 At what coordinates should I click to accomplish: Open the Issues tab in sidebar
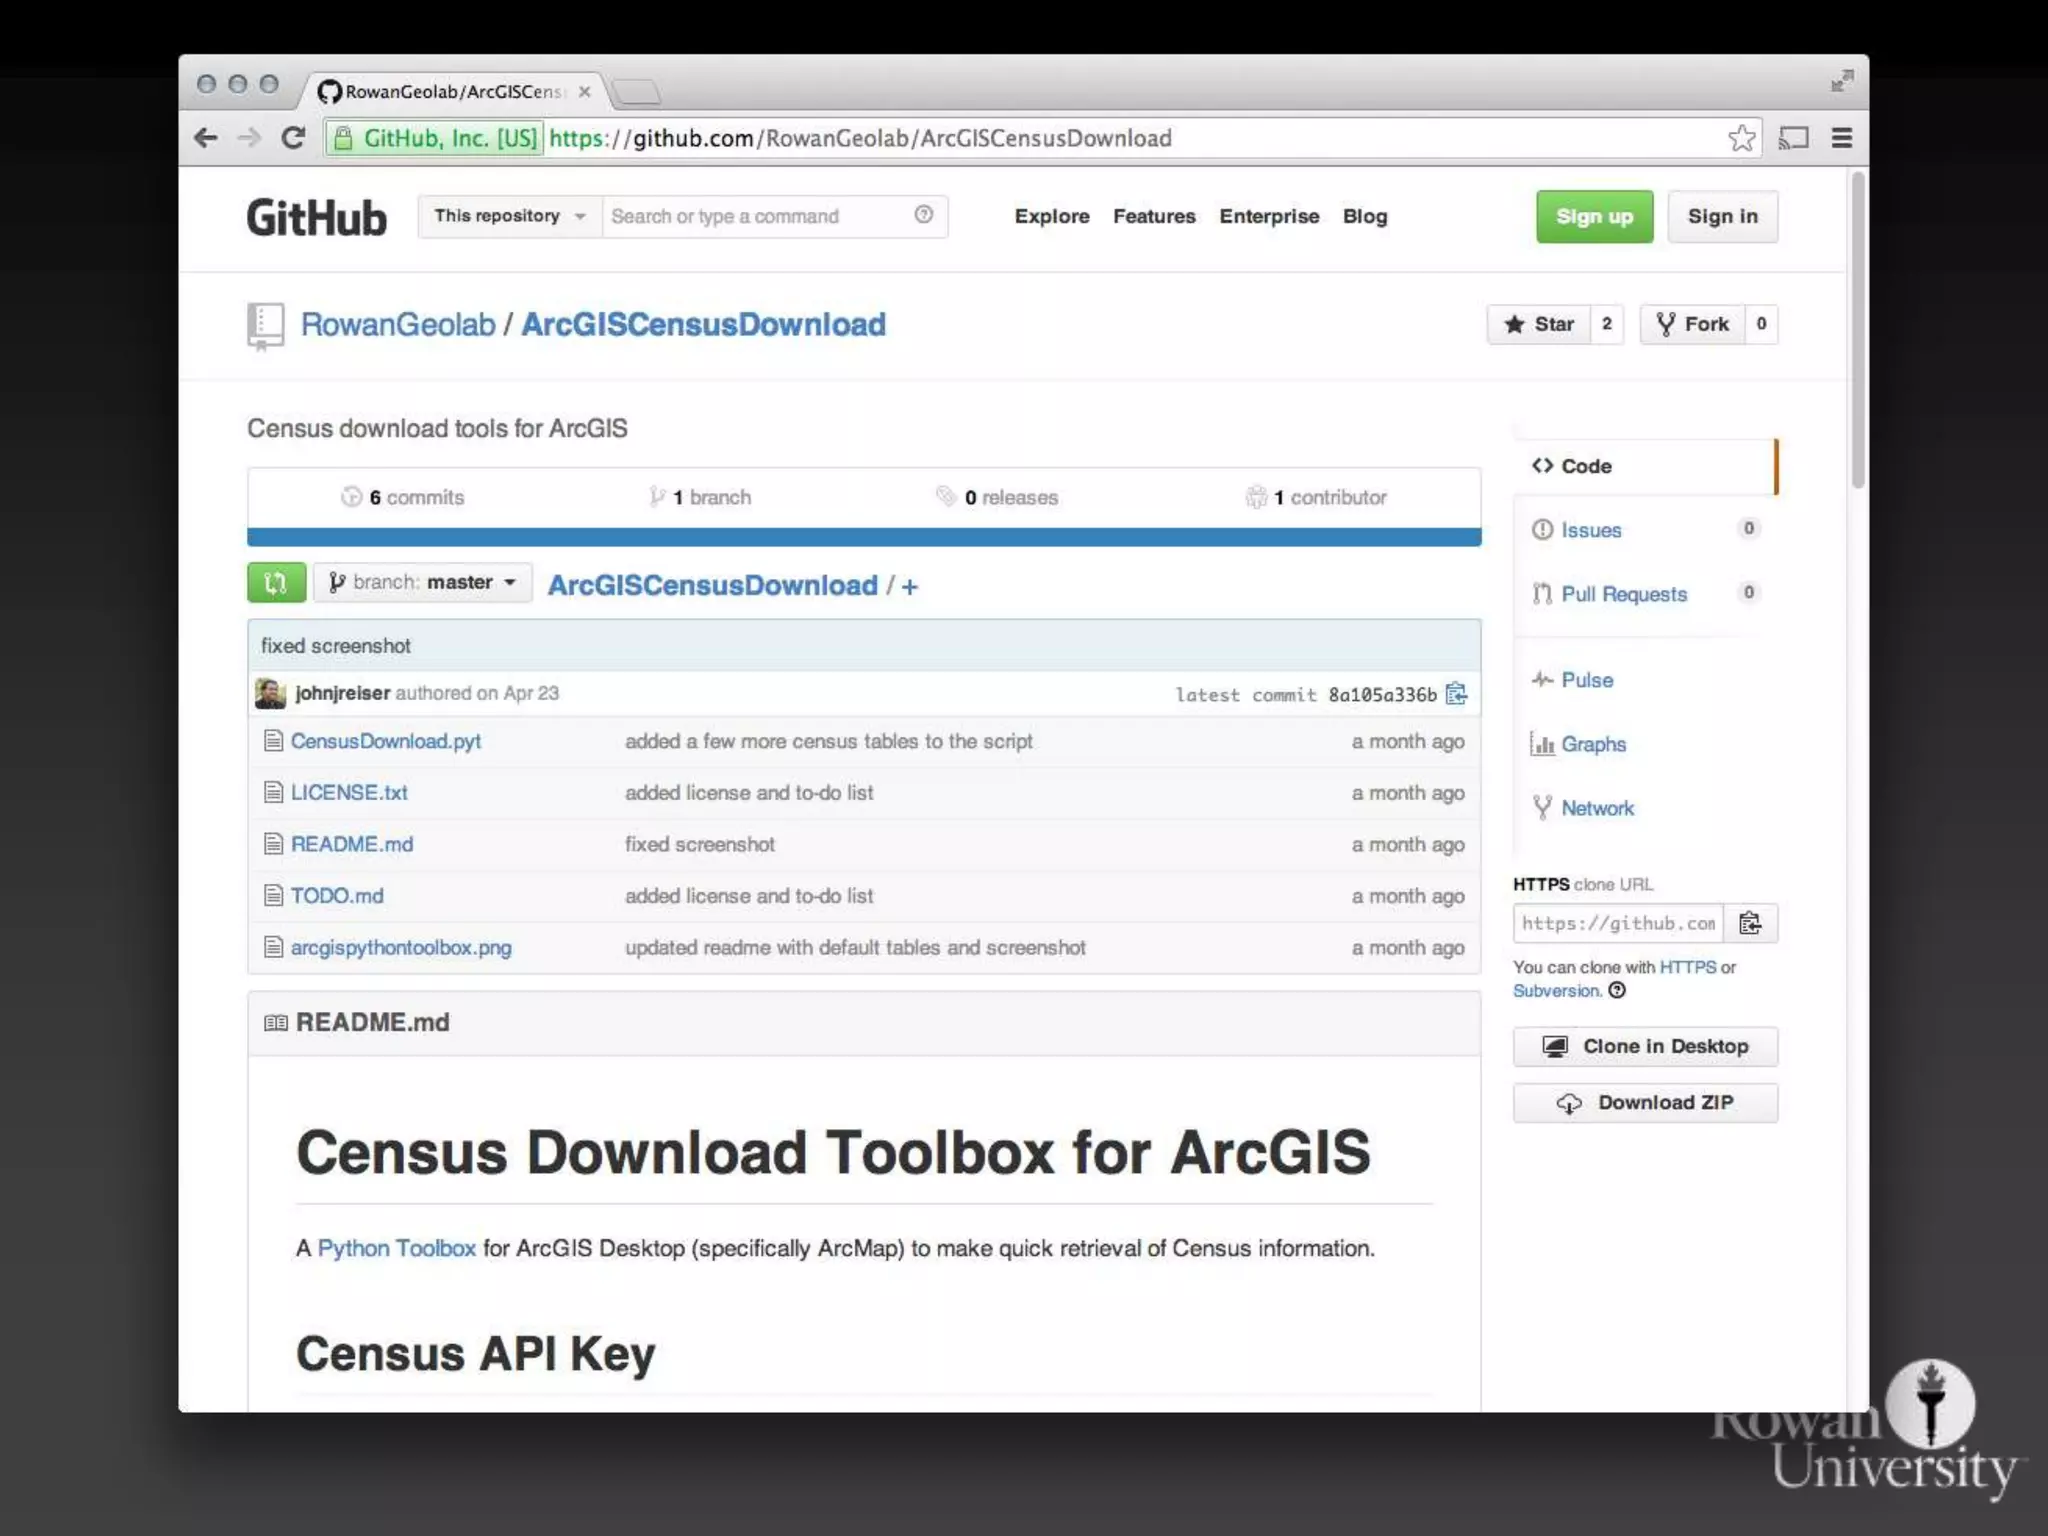tap(1590, 530)
